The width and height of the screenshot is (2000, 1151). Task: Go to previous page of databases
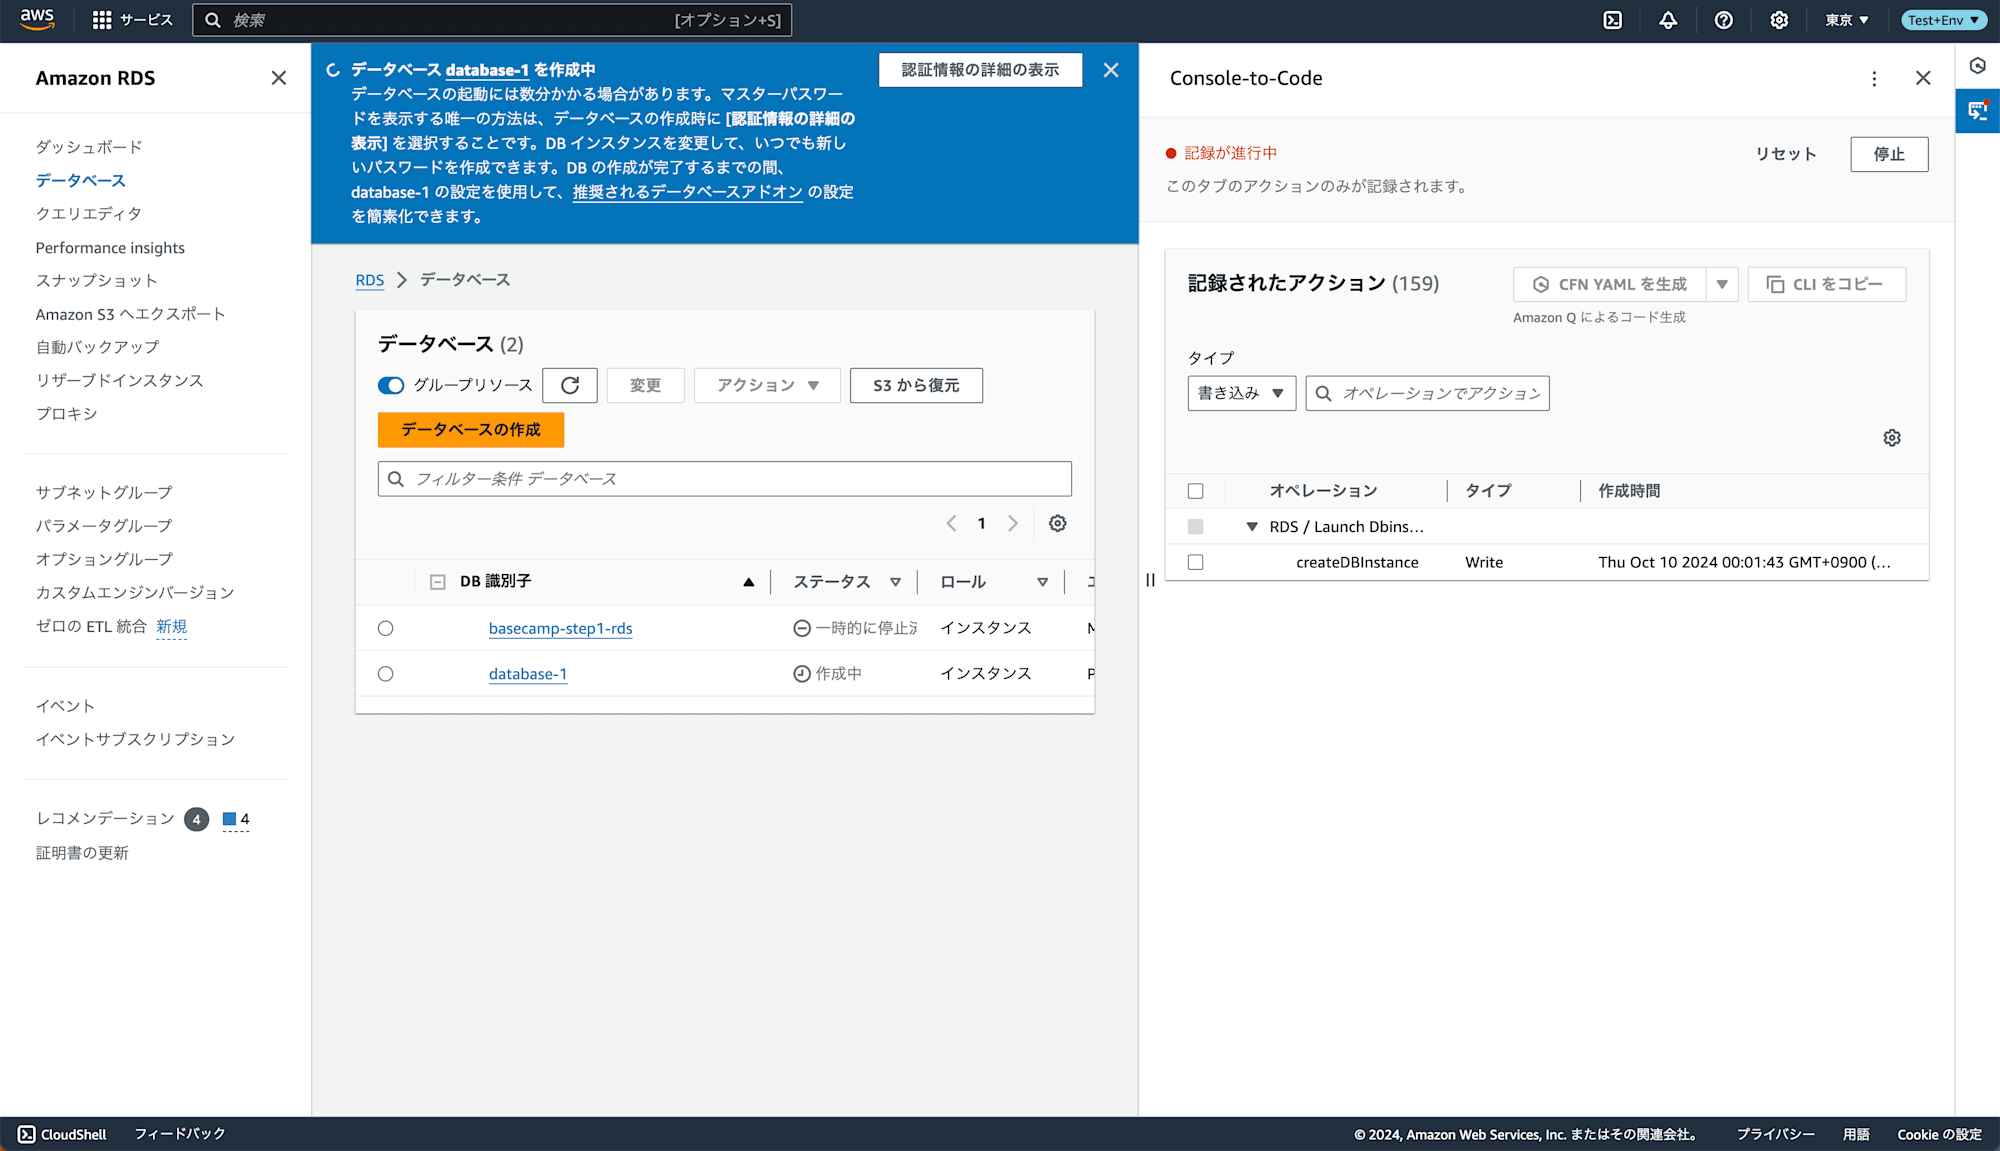951,523
